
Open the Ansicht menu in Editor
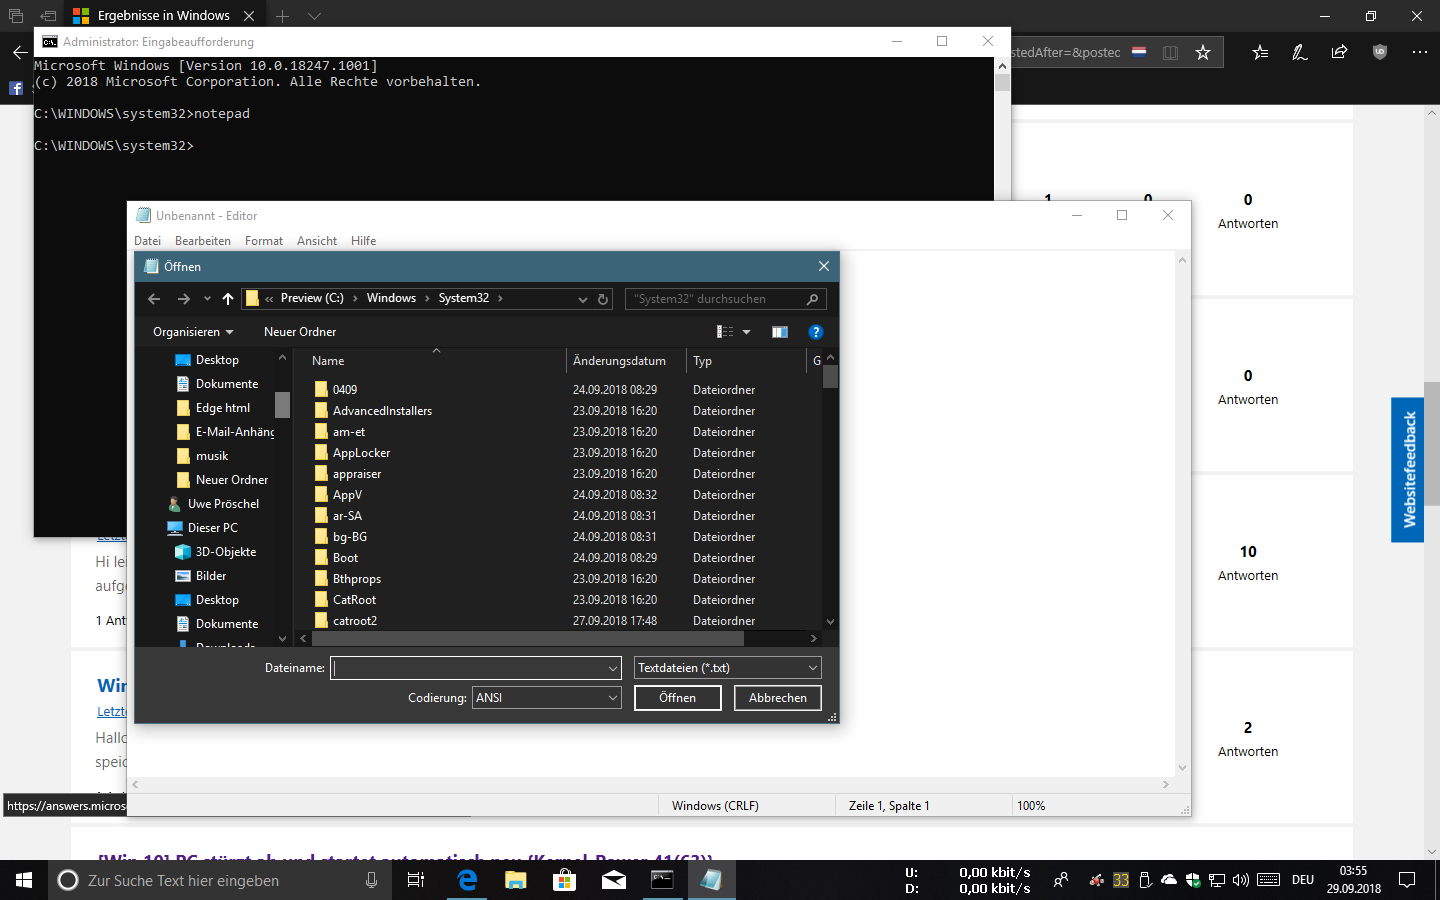coord(317,241)
